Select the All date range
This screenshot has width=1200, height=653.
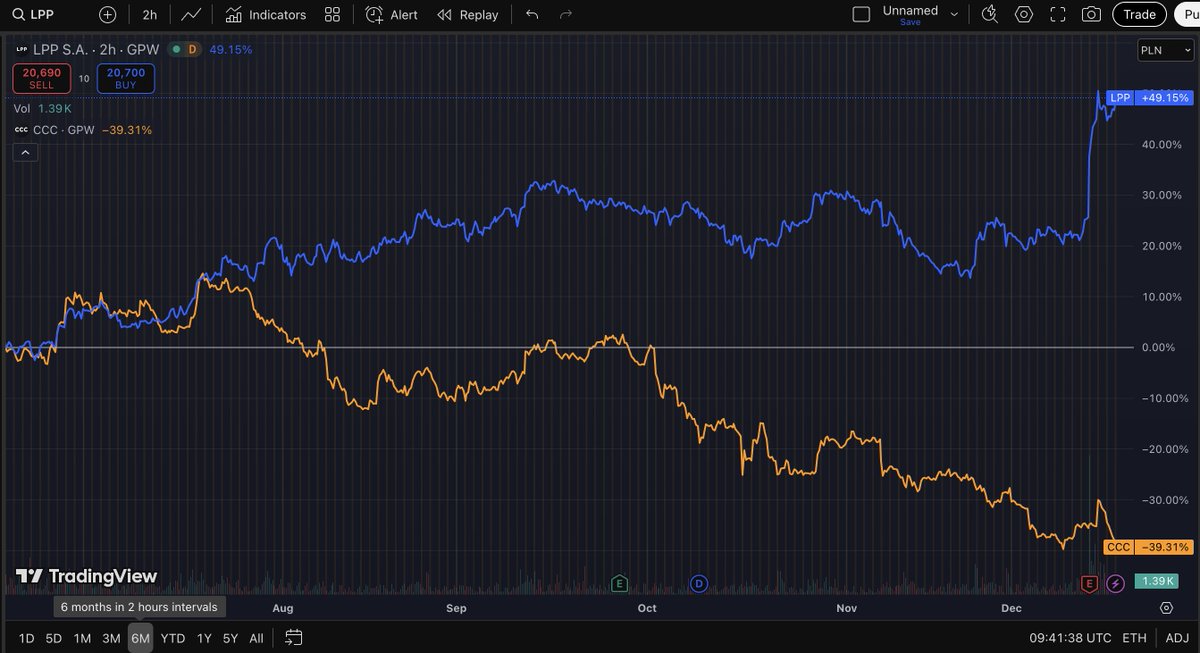tap(256, 637)
